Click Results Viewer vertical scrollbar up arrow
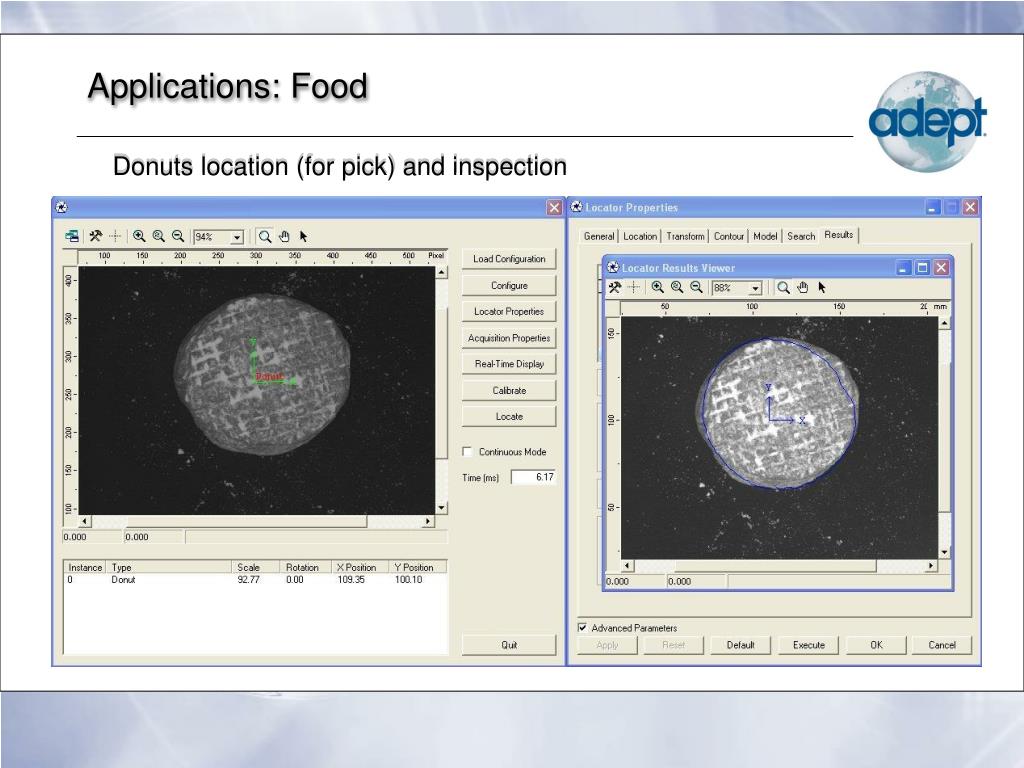 [944, 323]
